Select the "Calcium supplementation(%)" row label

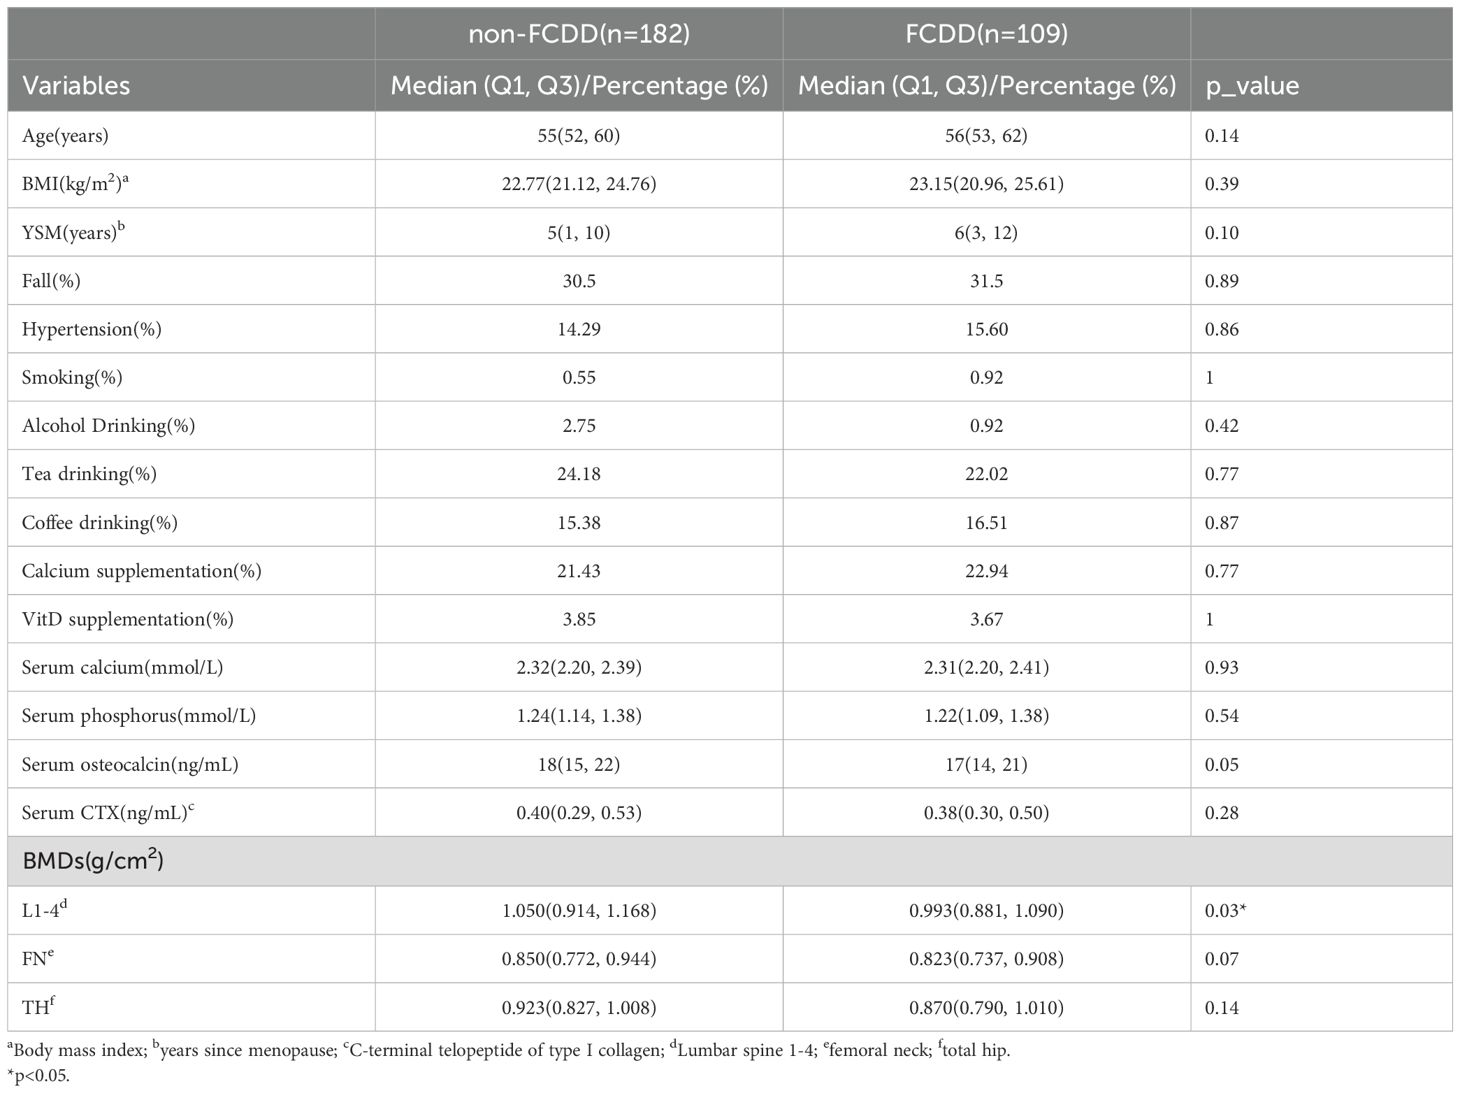point(141,571)
